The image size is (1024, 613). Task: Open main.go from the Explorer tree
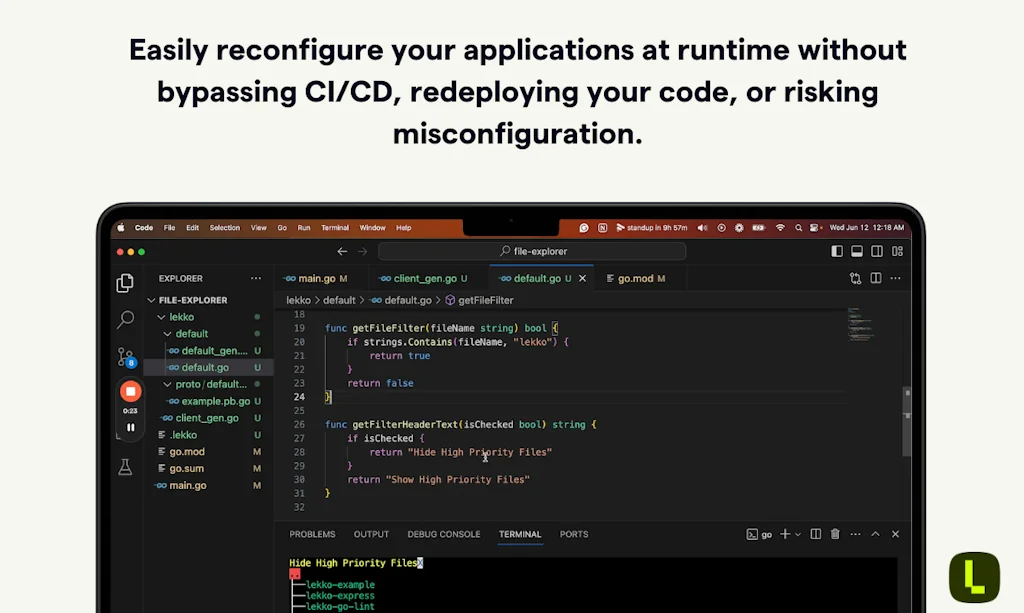(187, 485)
